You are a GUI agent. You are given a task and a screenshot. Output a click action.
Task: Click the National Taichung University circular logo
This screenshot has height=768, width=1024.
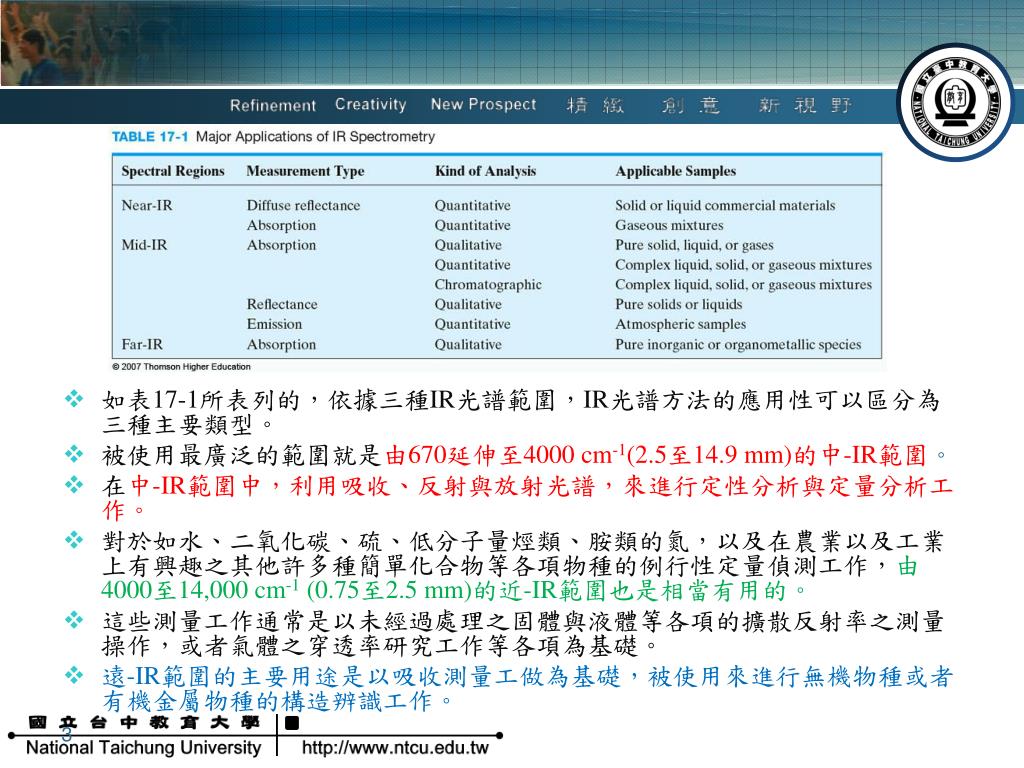[954, 103]
